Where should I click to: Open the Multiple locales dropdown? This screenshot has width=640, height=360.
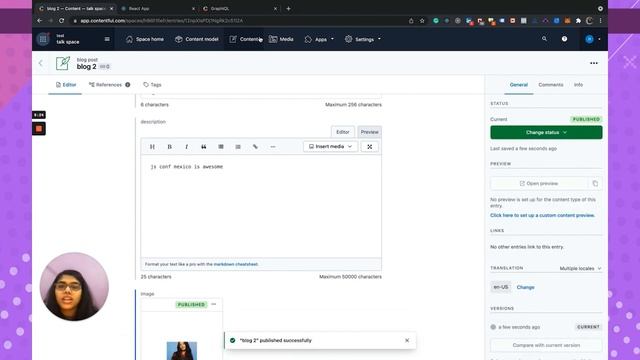[x=580, y=268]
